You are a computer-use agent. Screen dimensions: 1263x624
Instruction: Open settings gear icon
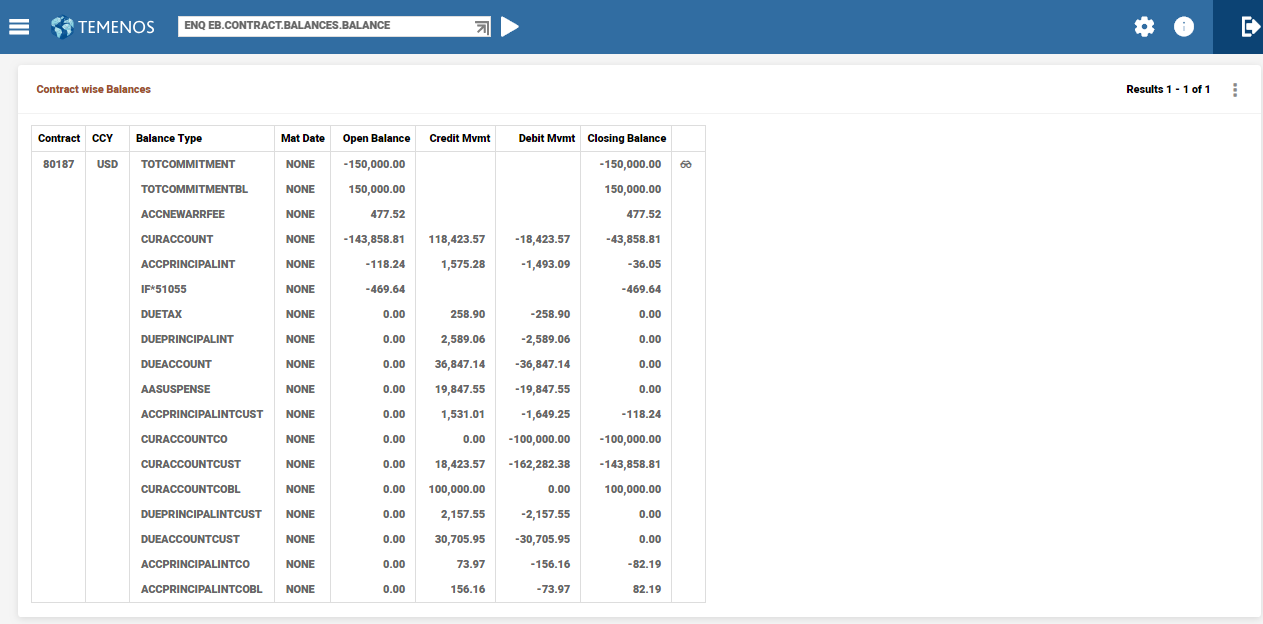[x=1144, y=27]
